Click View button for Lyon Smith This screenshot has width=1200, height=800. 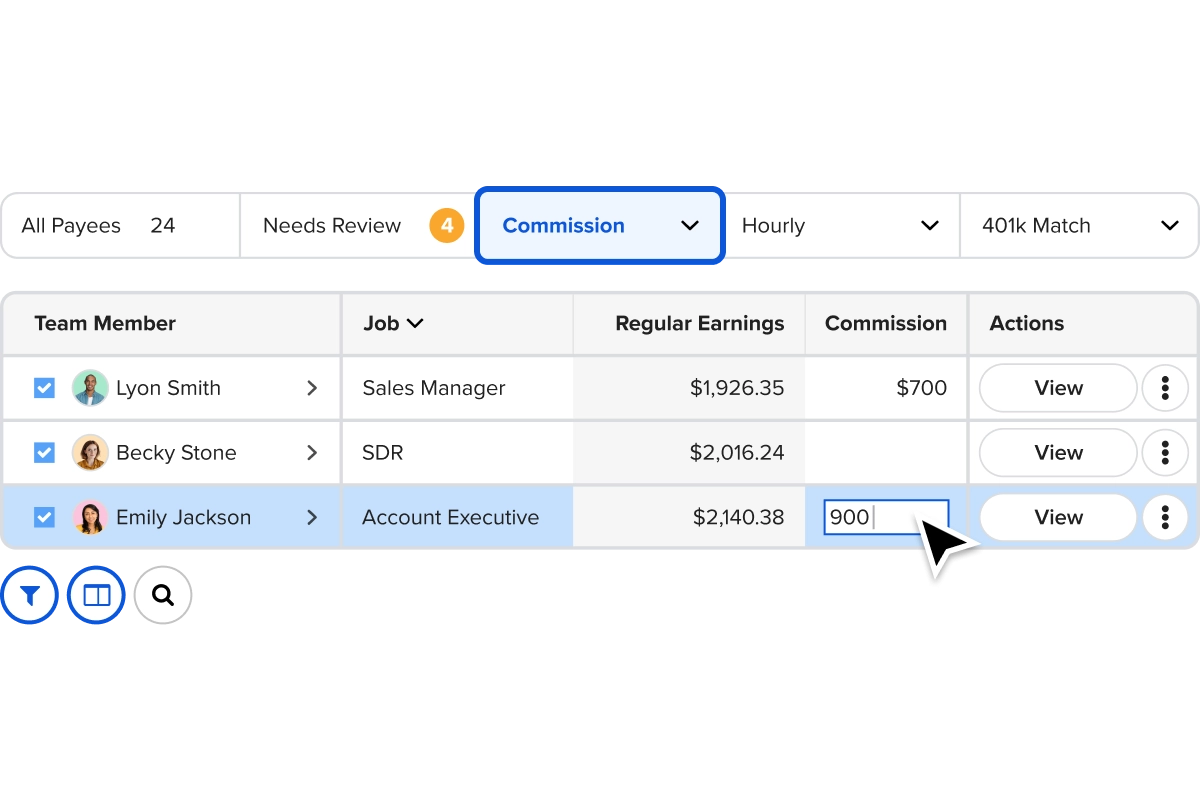pos(1058,388)
